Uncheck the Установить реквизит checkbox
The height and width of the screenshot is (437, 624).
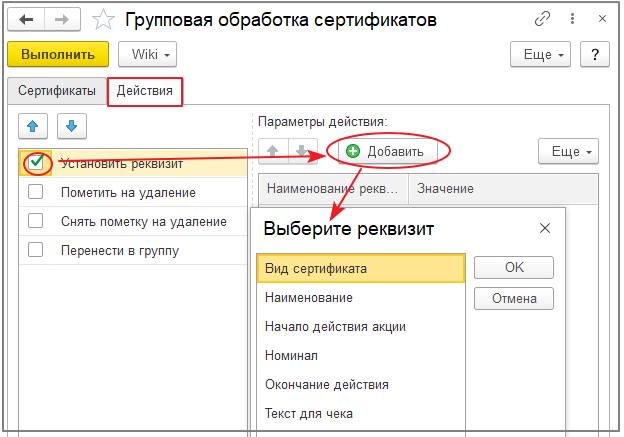pos(36,162)
